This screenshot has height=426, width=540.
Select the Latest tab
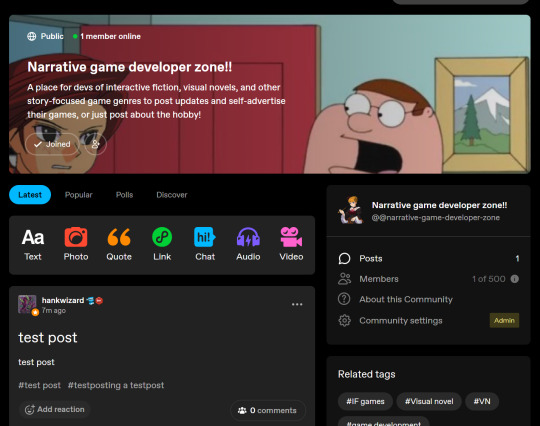click(x=30, y=195)
